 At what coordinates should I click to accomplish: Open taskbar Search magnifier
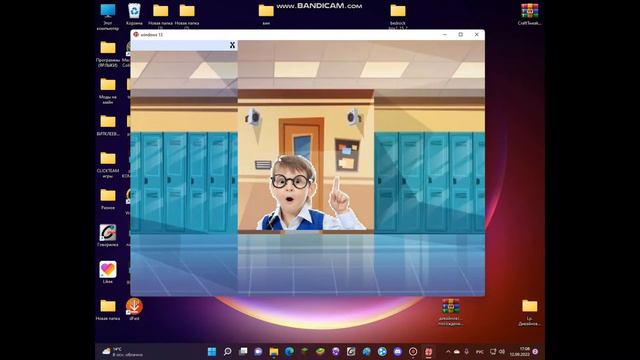[x=227, y=351]
